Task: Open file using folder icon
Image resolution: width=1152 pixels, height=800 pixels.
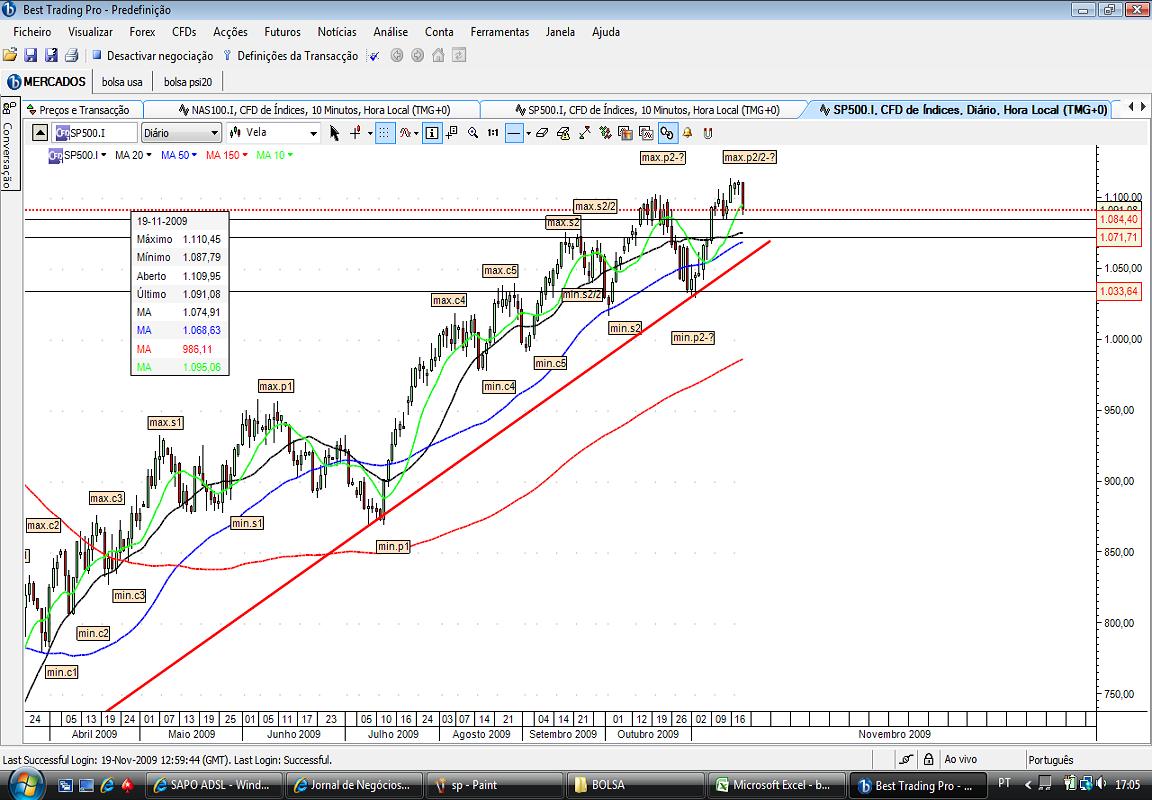Action: (10, 55)
